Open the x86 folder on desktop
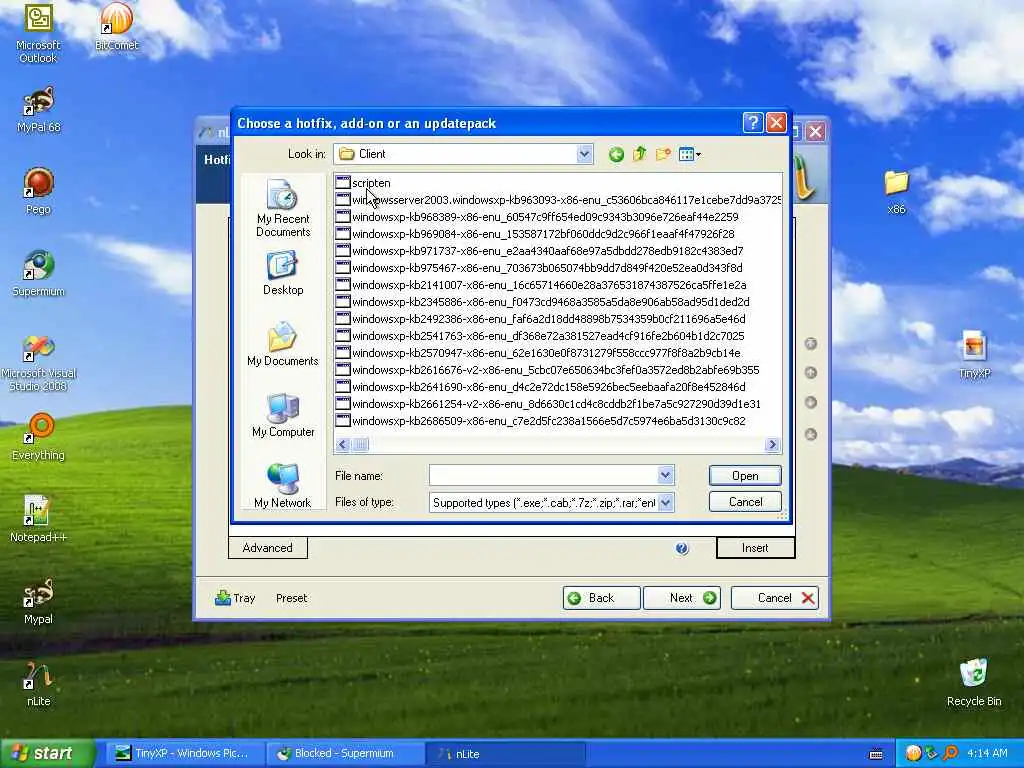Viewport: 1024px width, 768px height. [x=897, y=191]
